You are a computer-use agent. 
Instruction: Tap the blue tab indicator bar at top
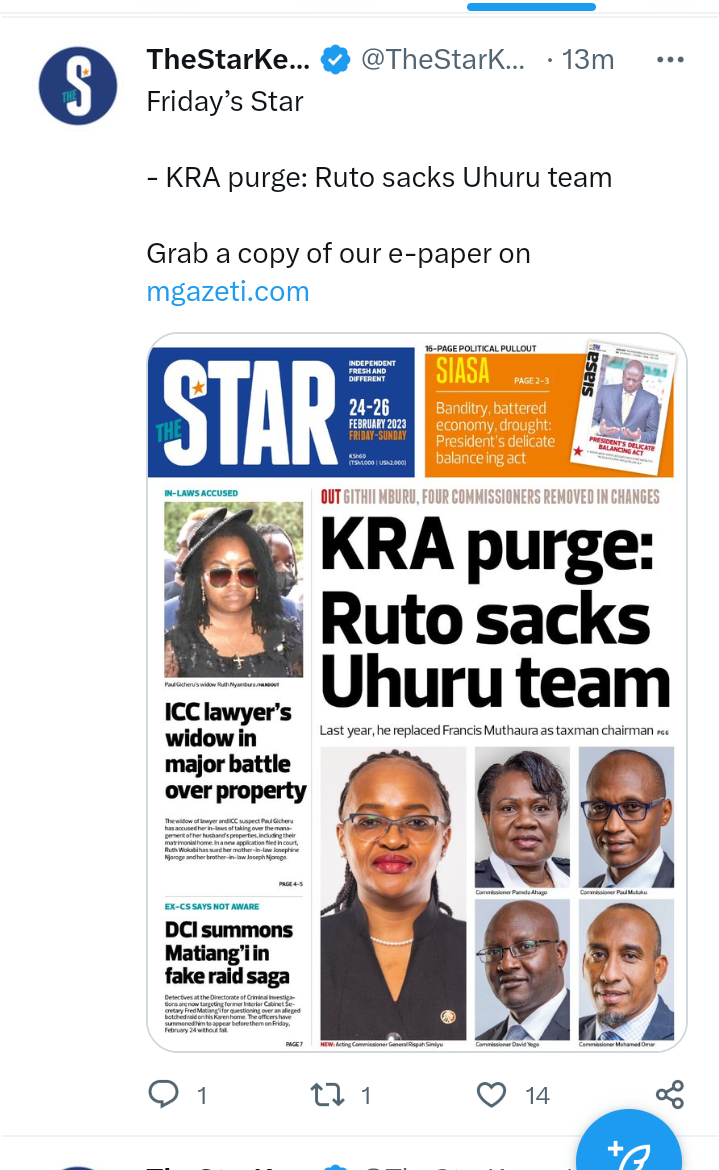point(531,7)
